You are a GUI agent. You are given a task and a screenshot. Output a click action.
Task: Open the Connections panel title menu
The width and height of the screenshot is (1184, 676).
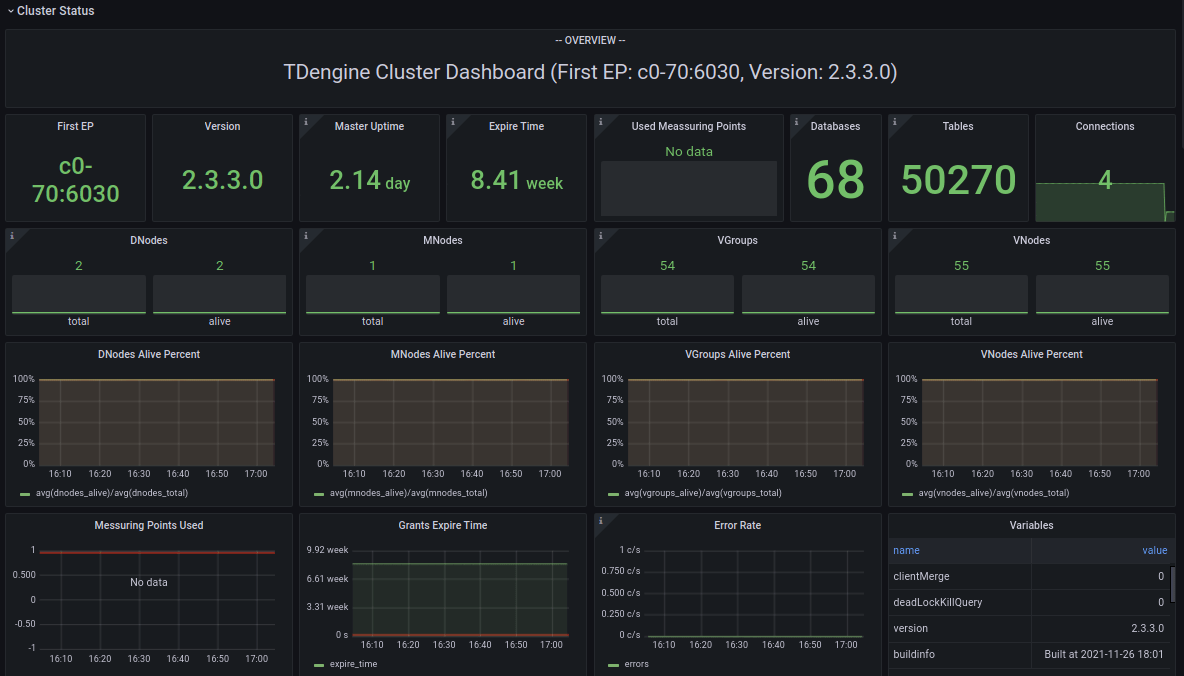[x=1105, y=126]
